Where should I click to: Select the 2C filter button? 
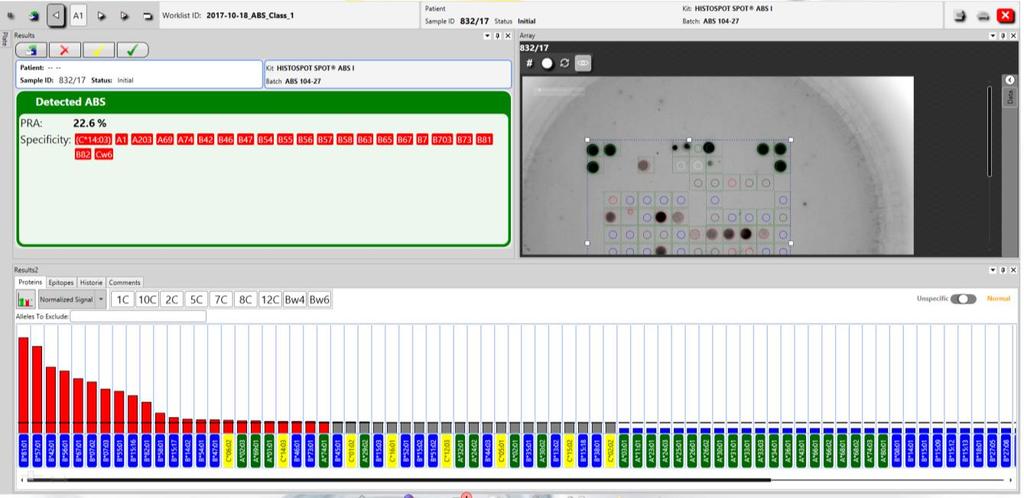(x=171, y=300)
